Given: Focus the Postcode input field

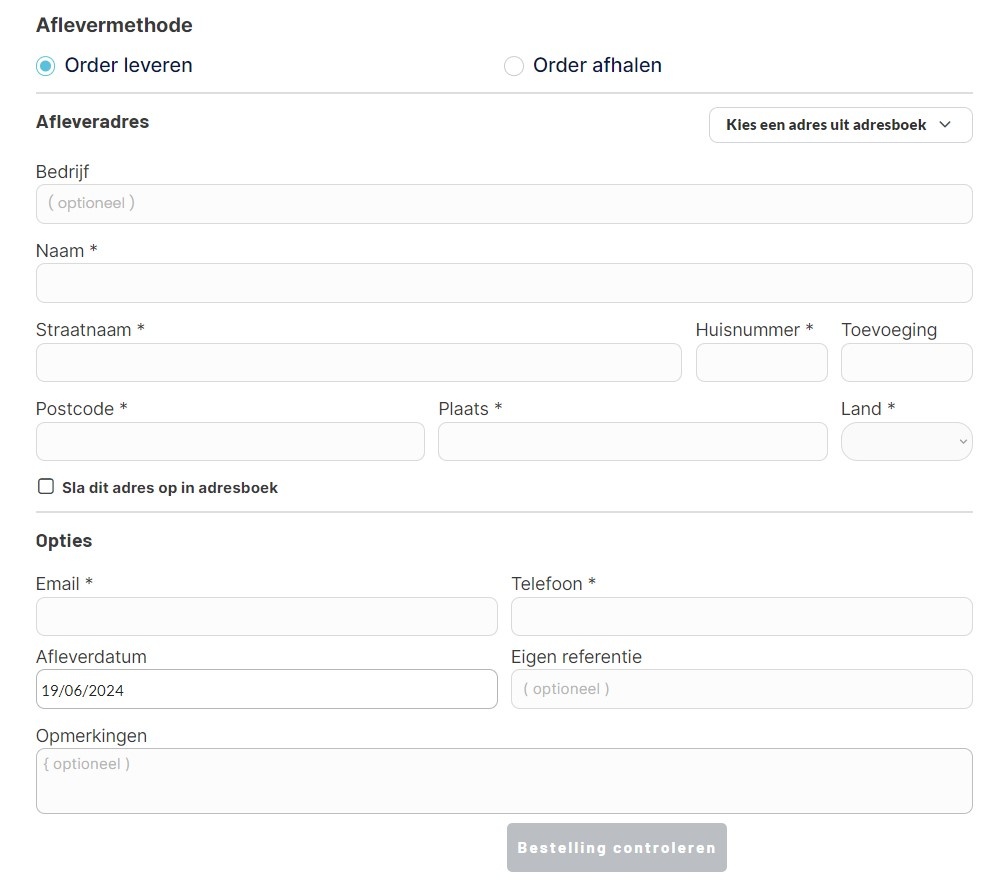Looking at the screenshot, I should [230, 441].
